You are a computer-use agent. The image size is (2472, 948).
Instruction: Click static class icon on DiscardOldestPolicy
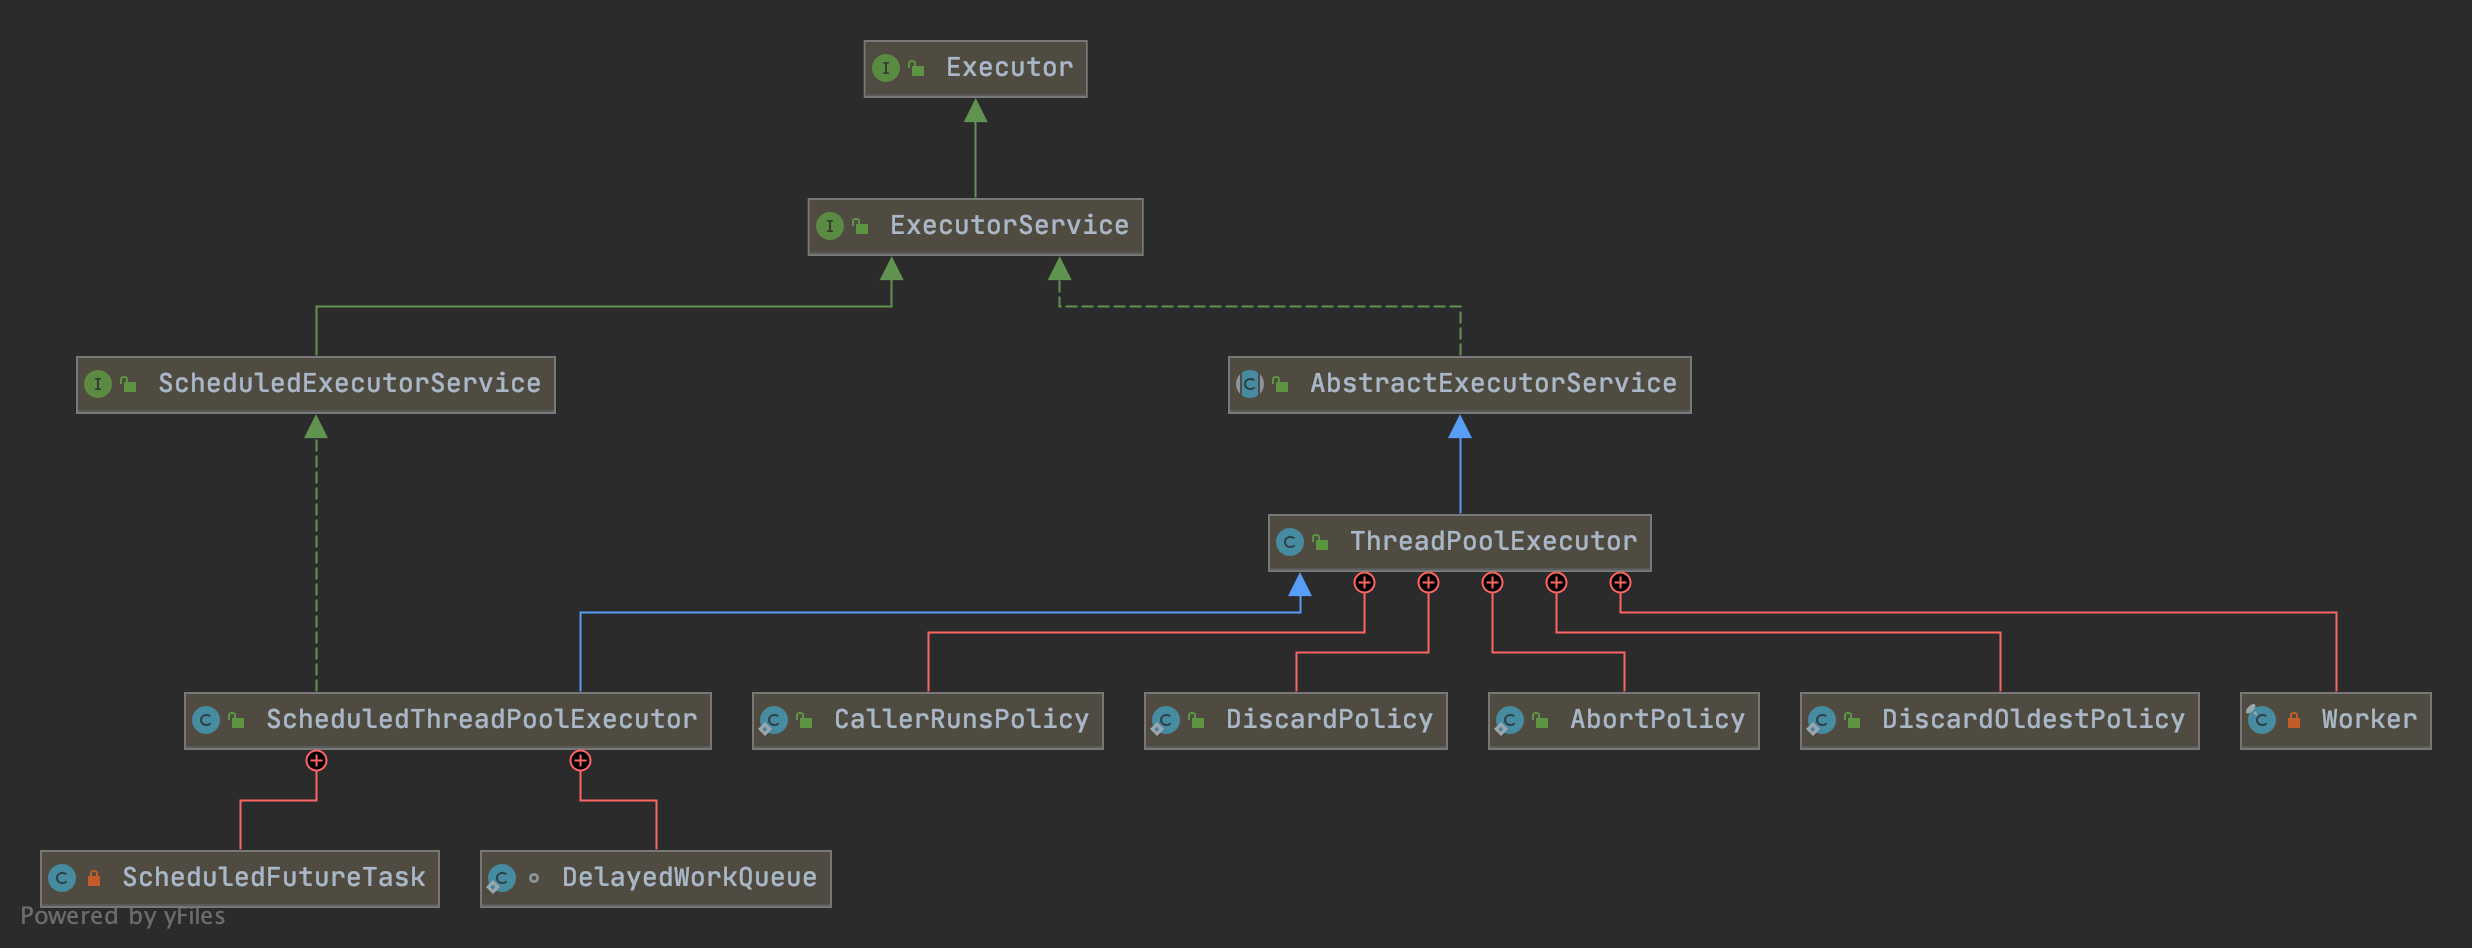point(1821,720)
